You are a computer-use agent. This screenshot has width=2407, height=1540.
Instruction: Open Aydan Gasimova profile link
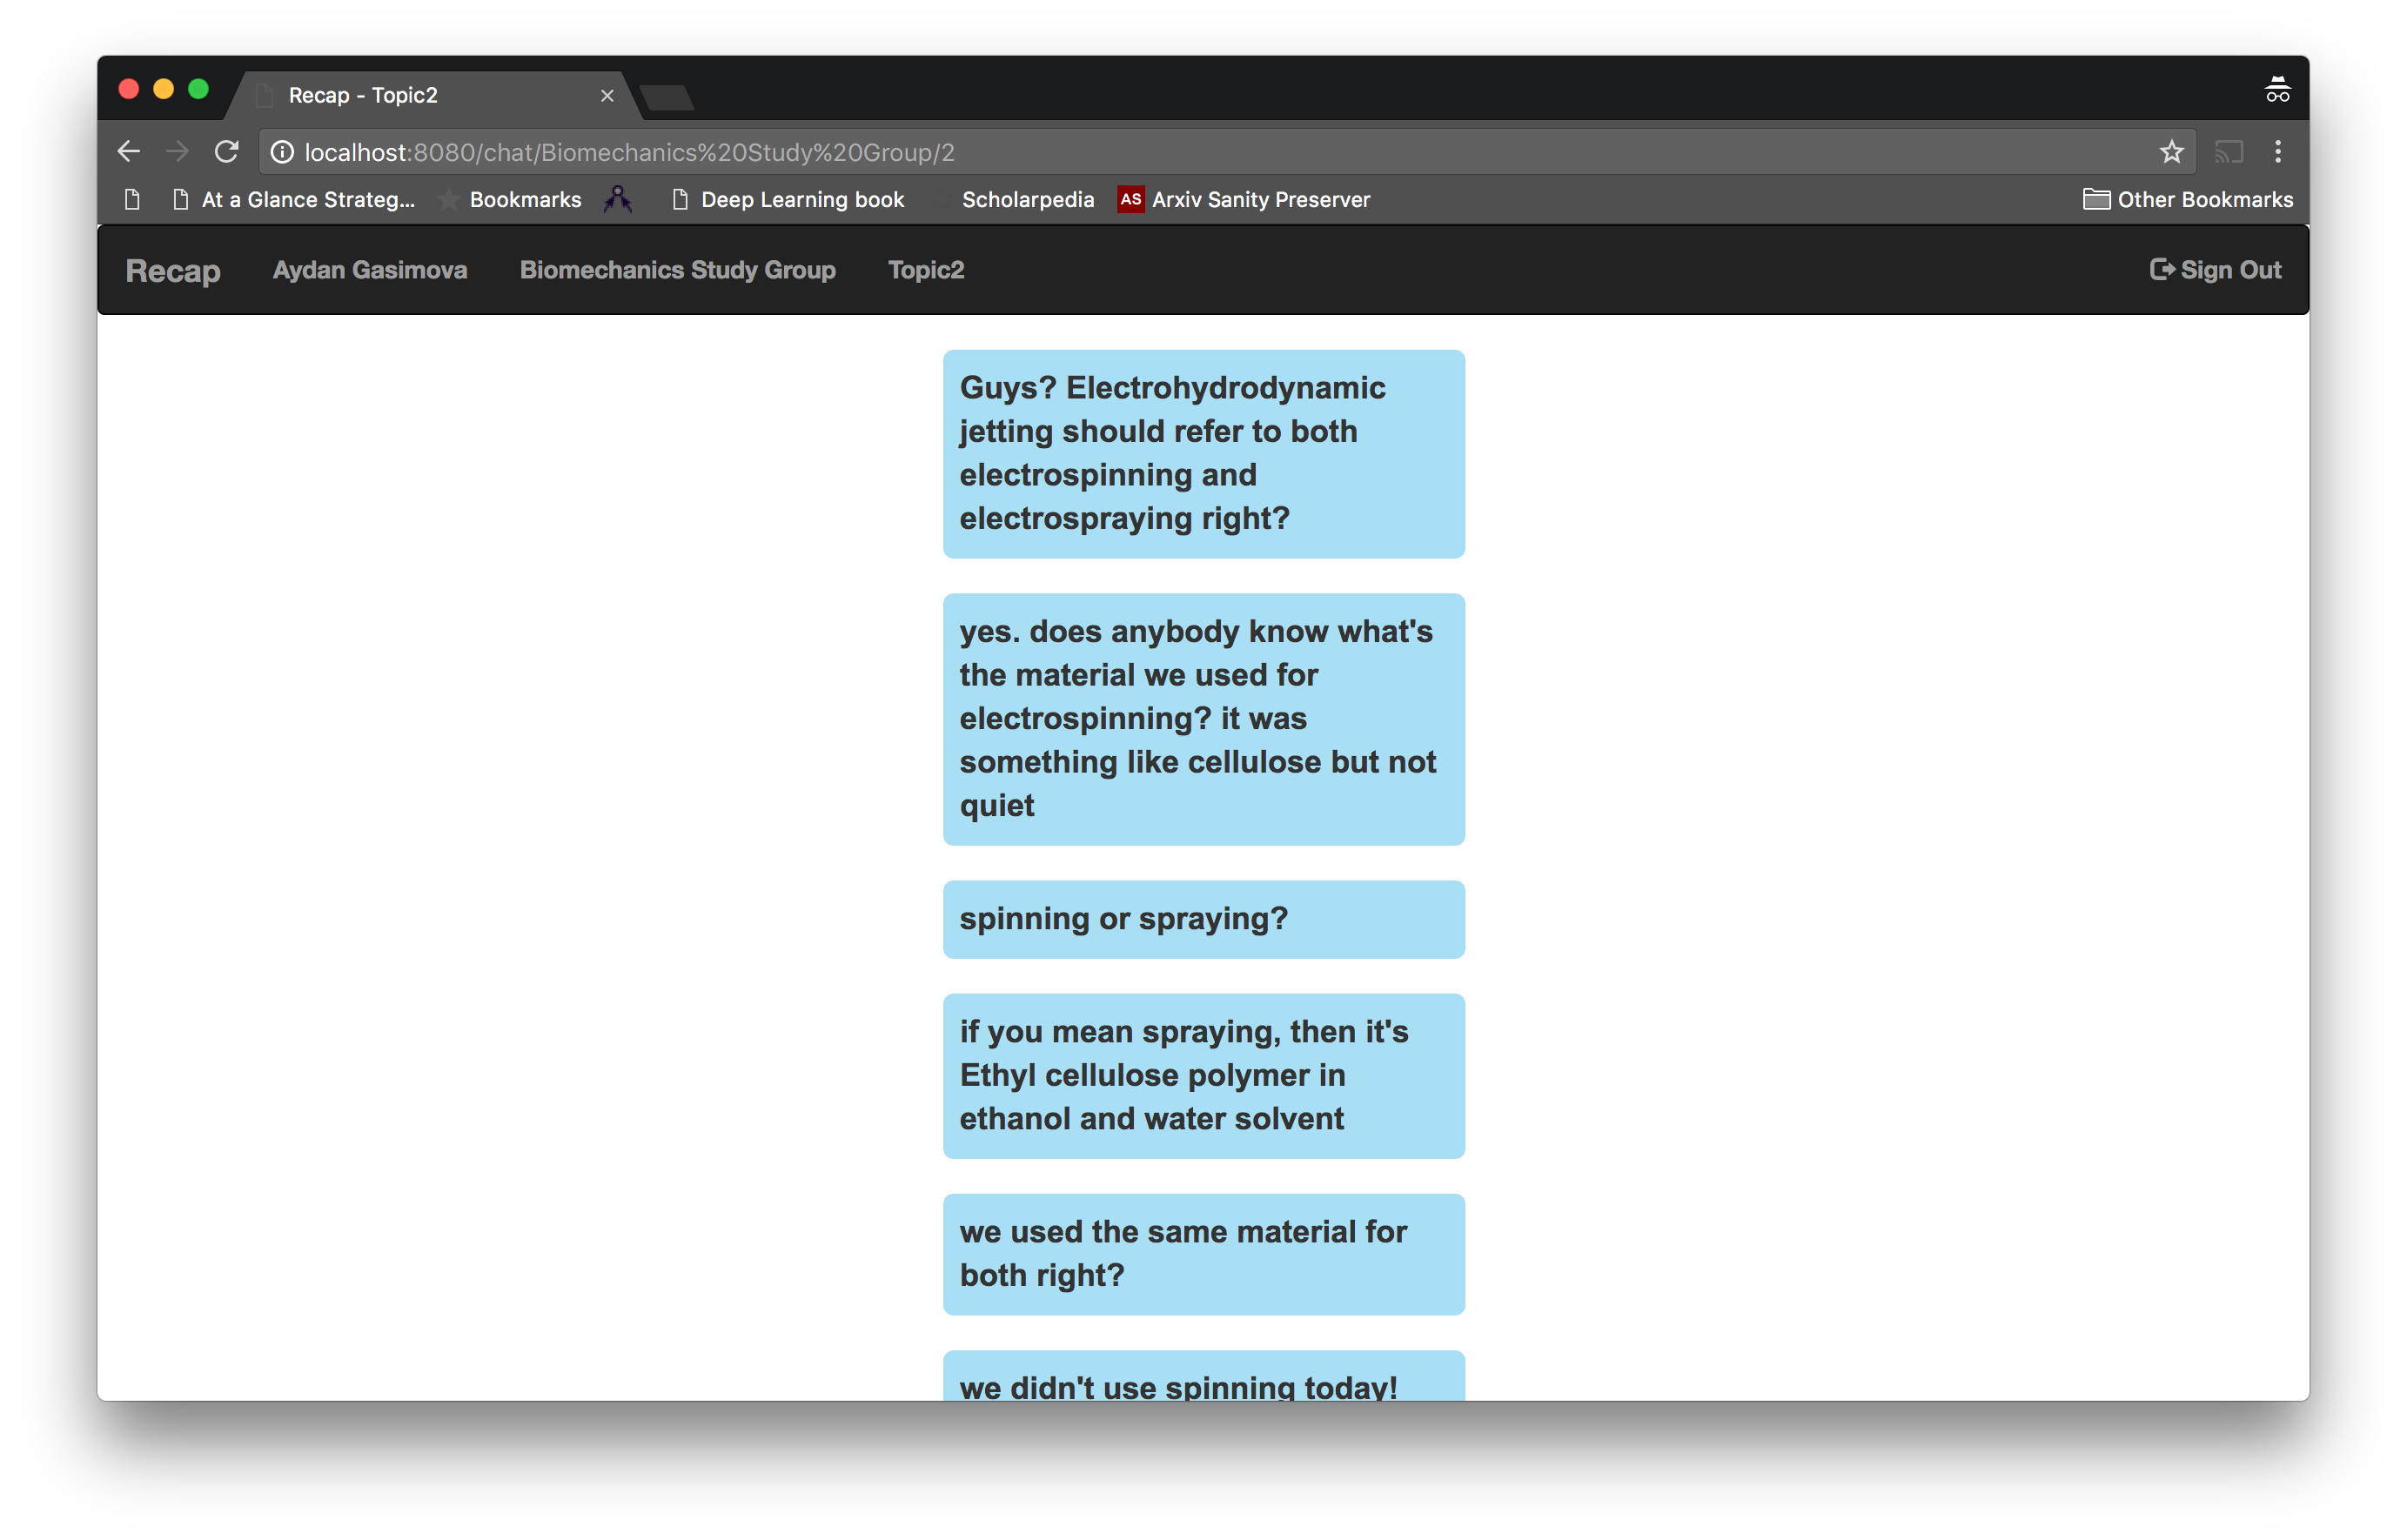coord(370,270)
